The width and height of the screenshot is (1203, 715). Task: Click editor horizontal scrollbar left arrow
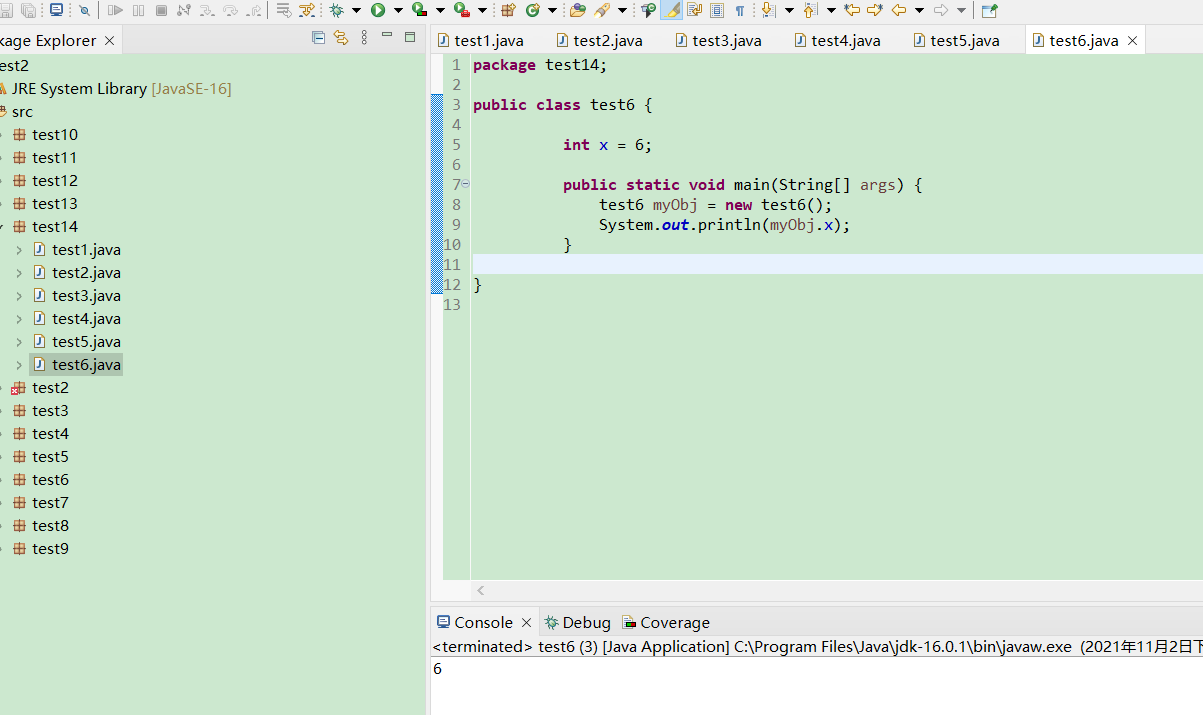[x=481, y=591]
